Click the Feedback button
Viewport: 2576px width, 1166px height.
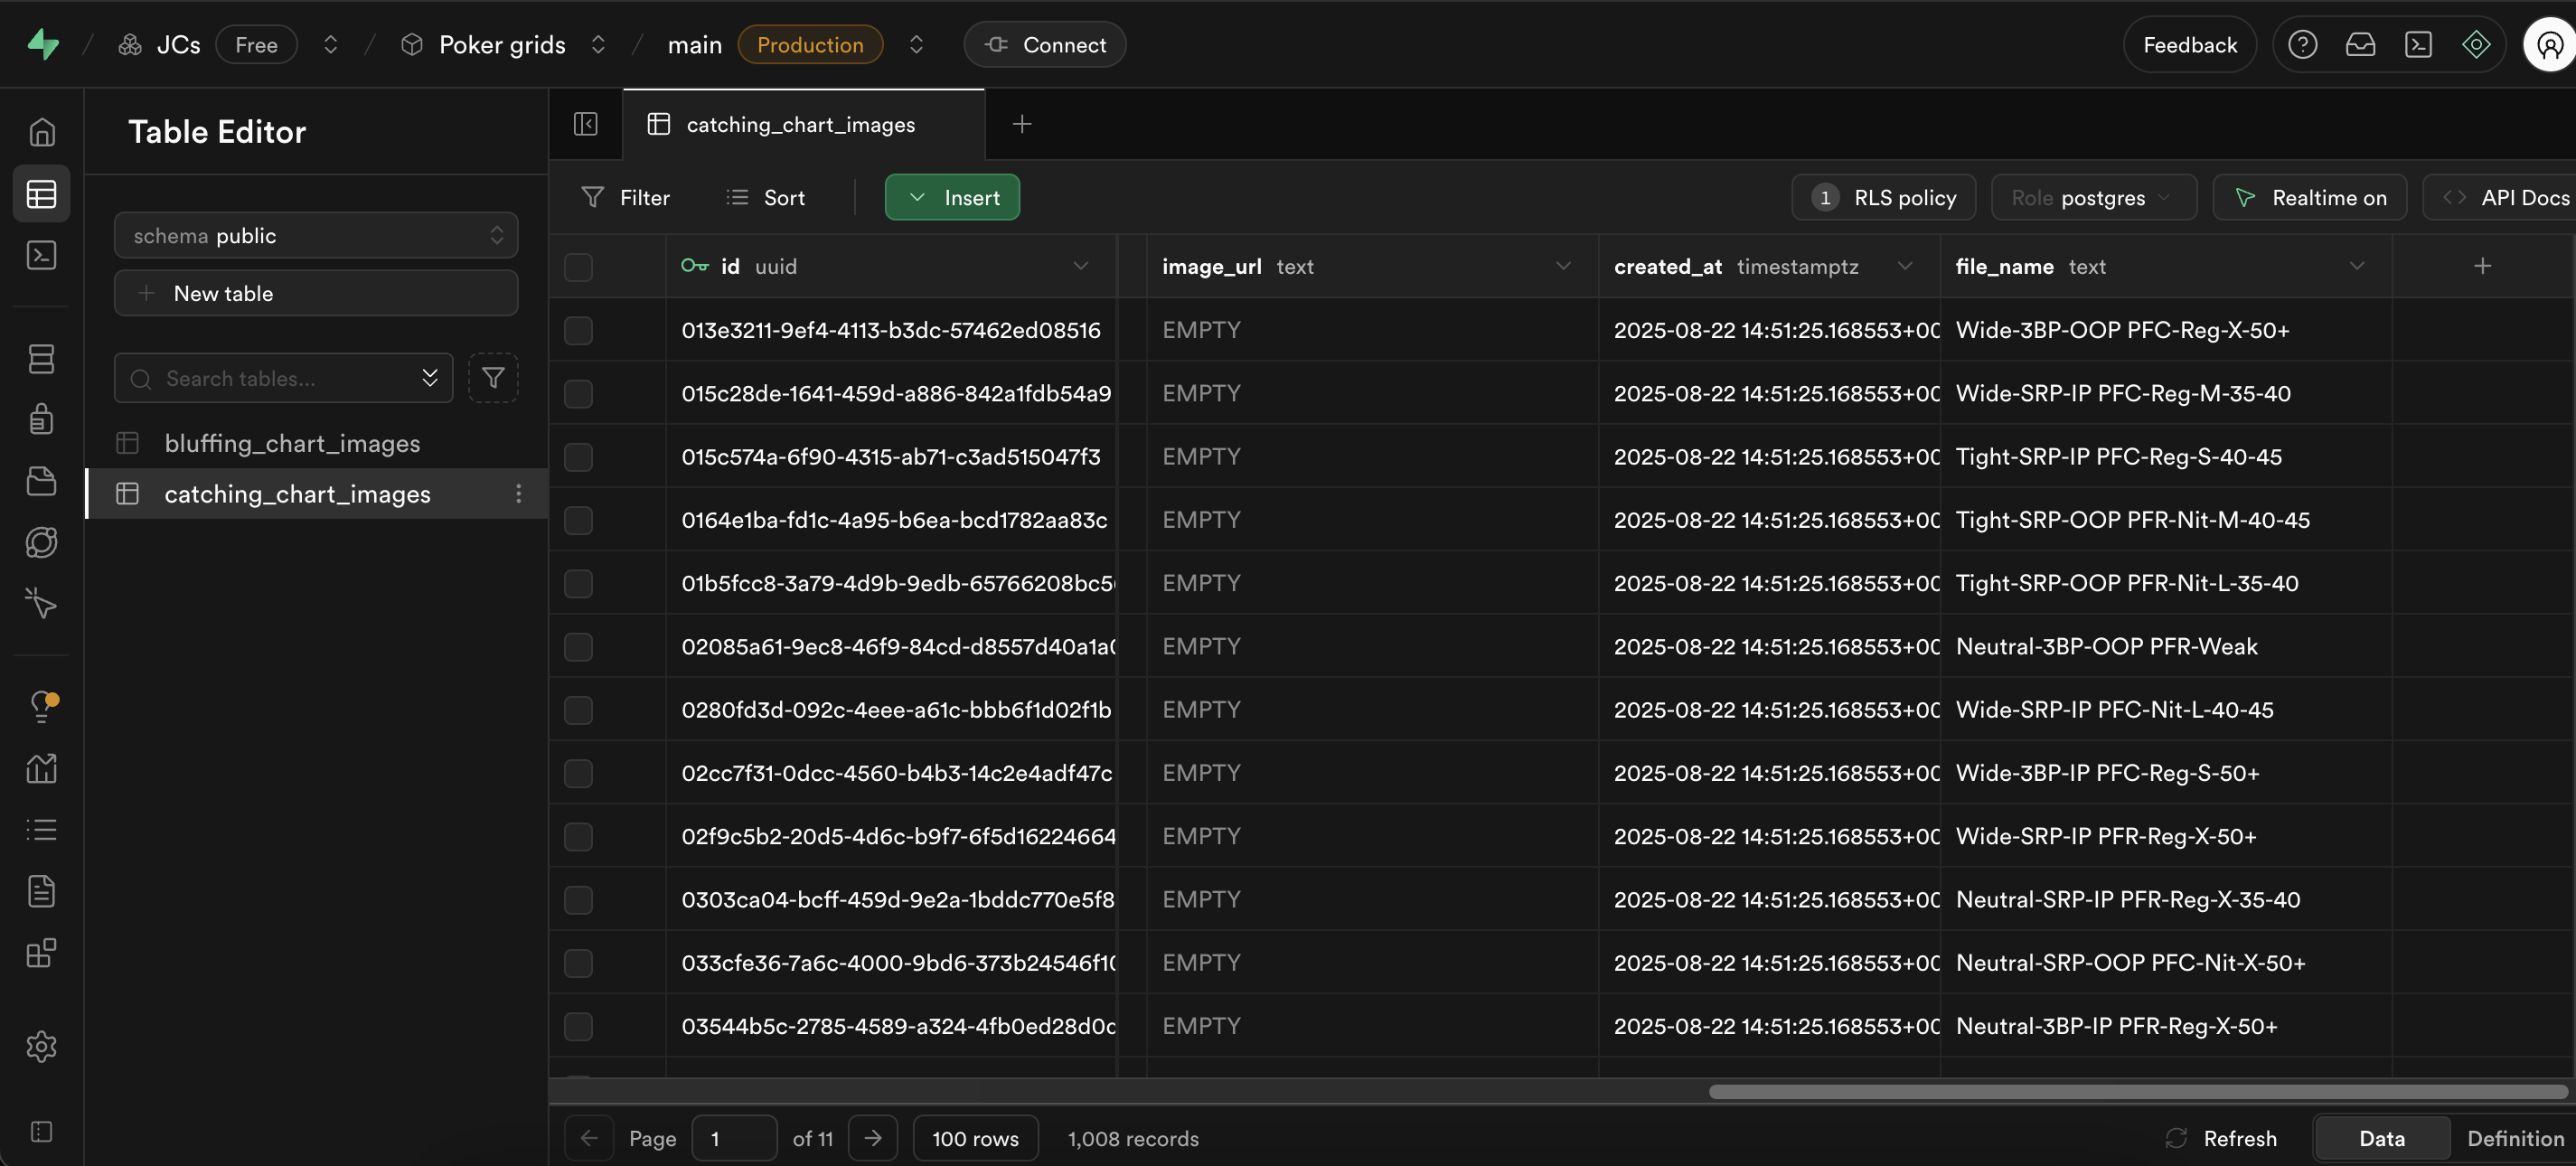click(2190, 45)
